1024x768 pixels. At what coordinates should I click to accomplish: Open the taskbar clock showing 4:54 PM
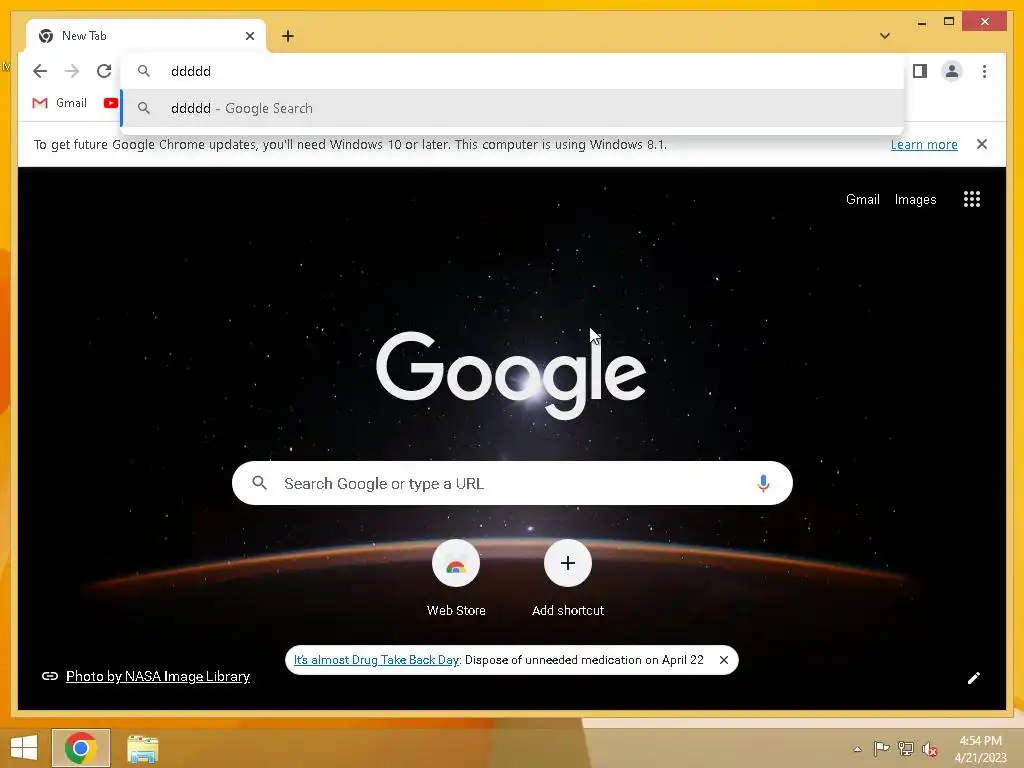[x=980, y=749]
